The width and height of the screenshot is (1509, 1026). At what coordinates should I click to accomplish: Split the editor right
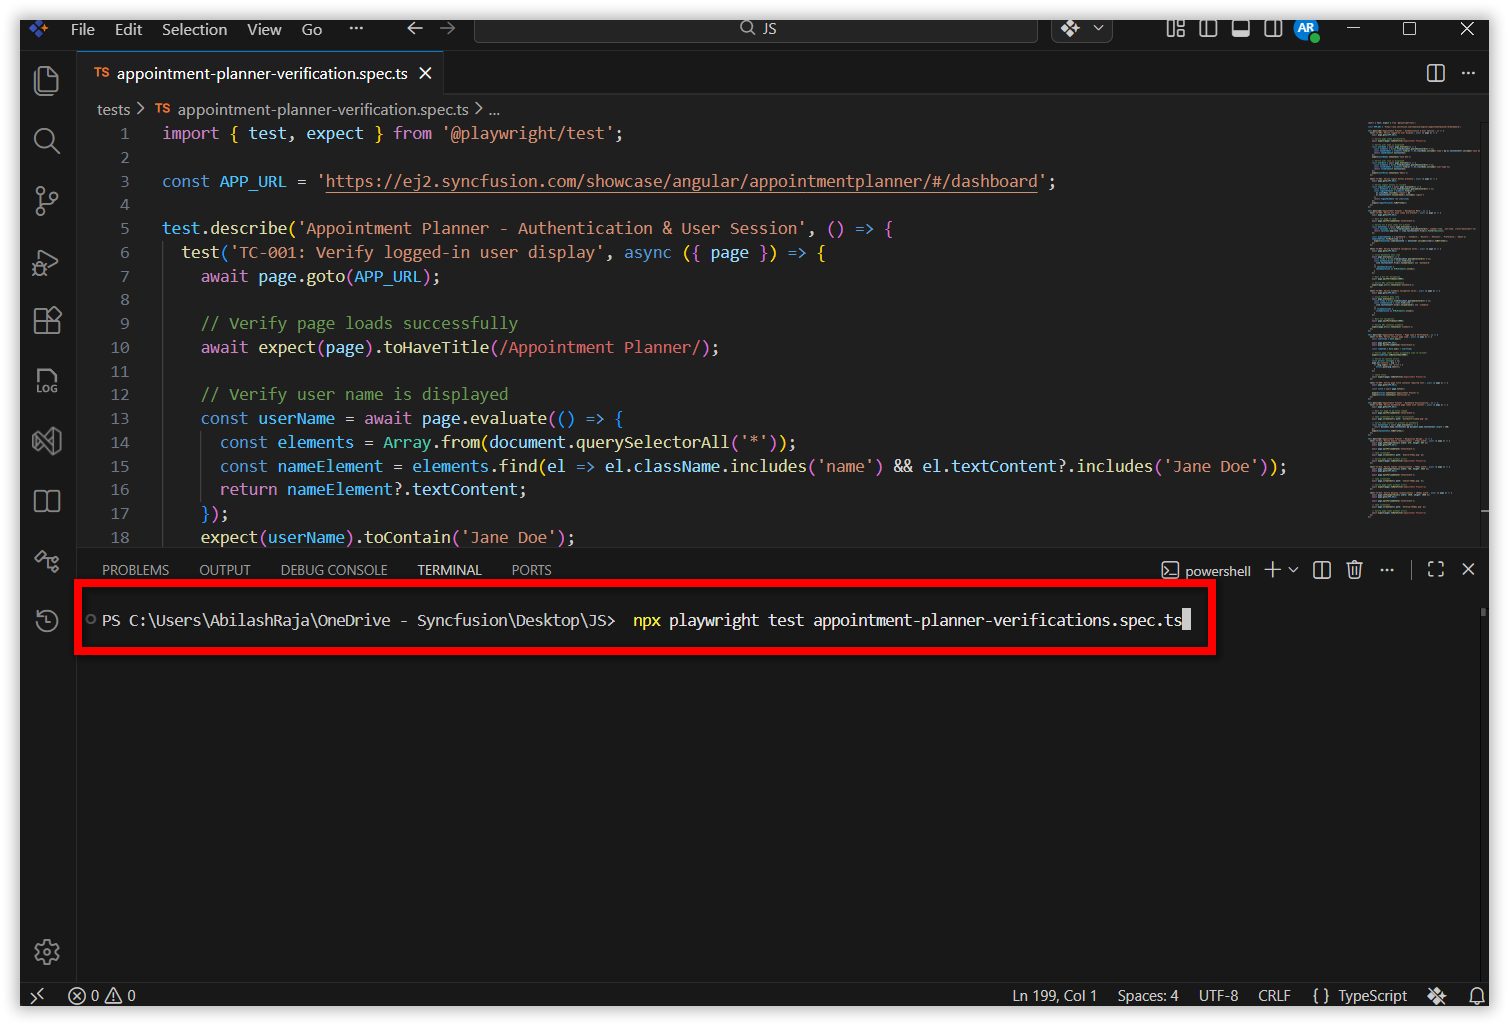[1436, 73]
